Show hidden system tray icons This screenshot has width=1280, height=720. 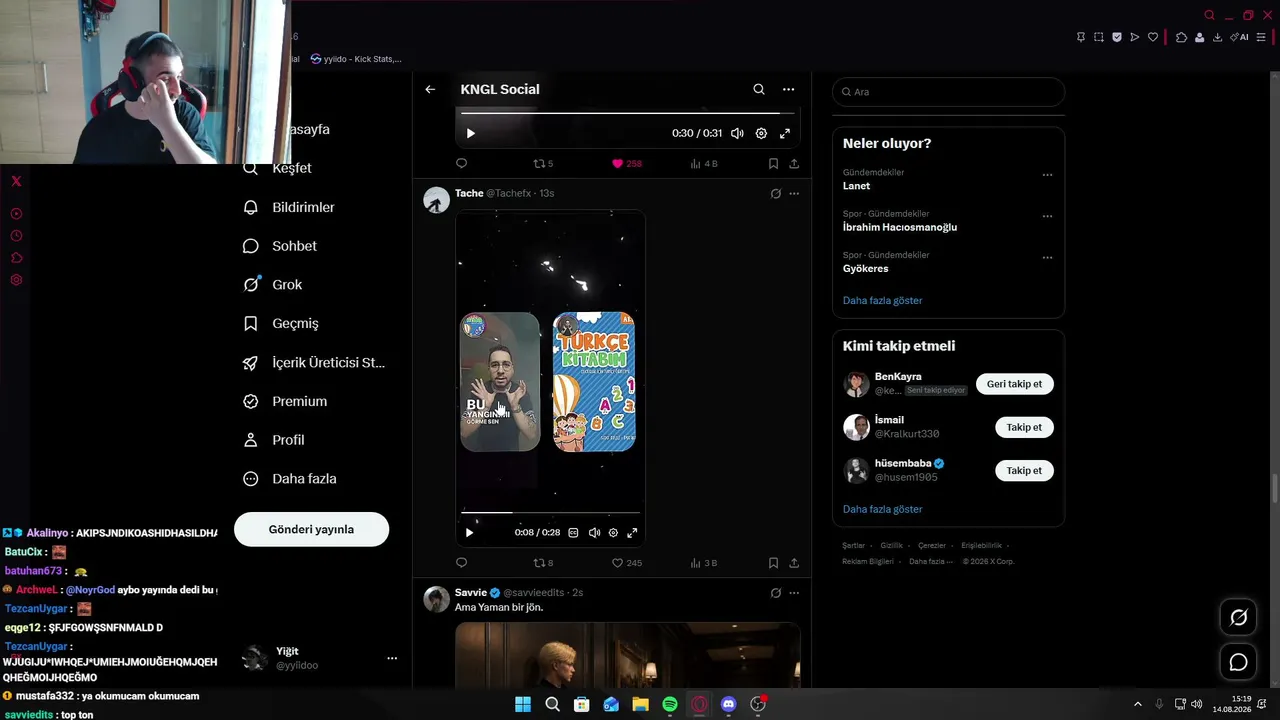click(x=1137, y=704)
